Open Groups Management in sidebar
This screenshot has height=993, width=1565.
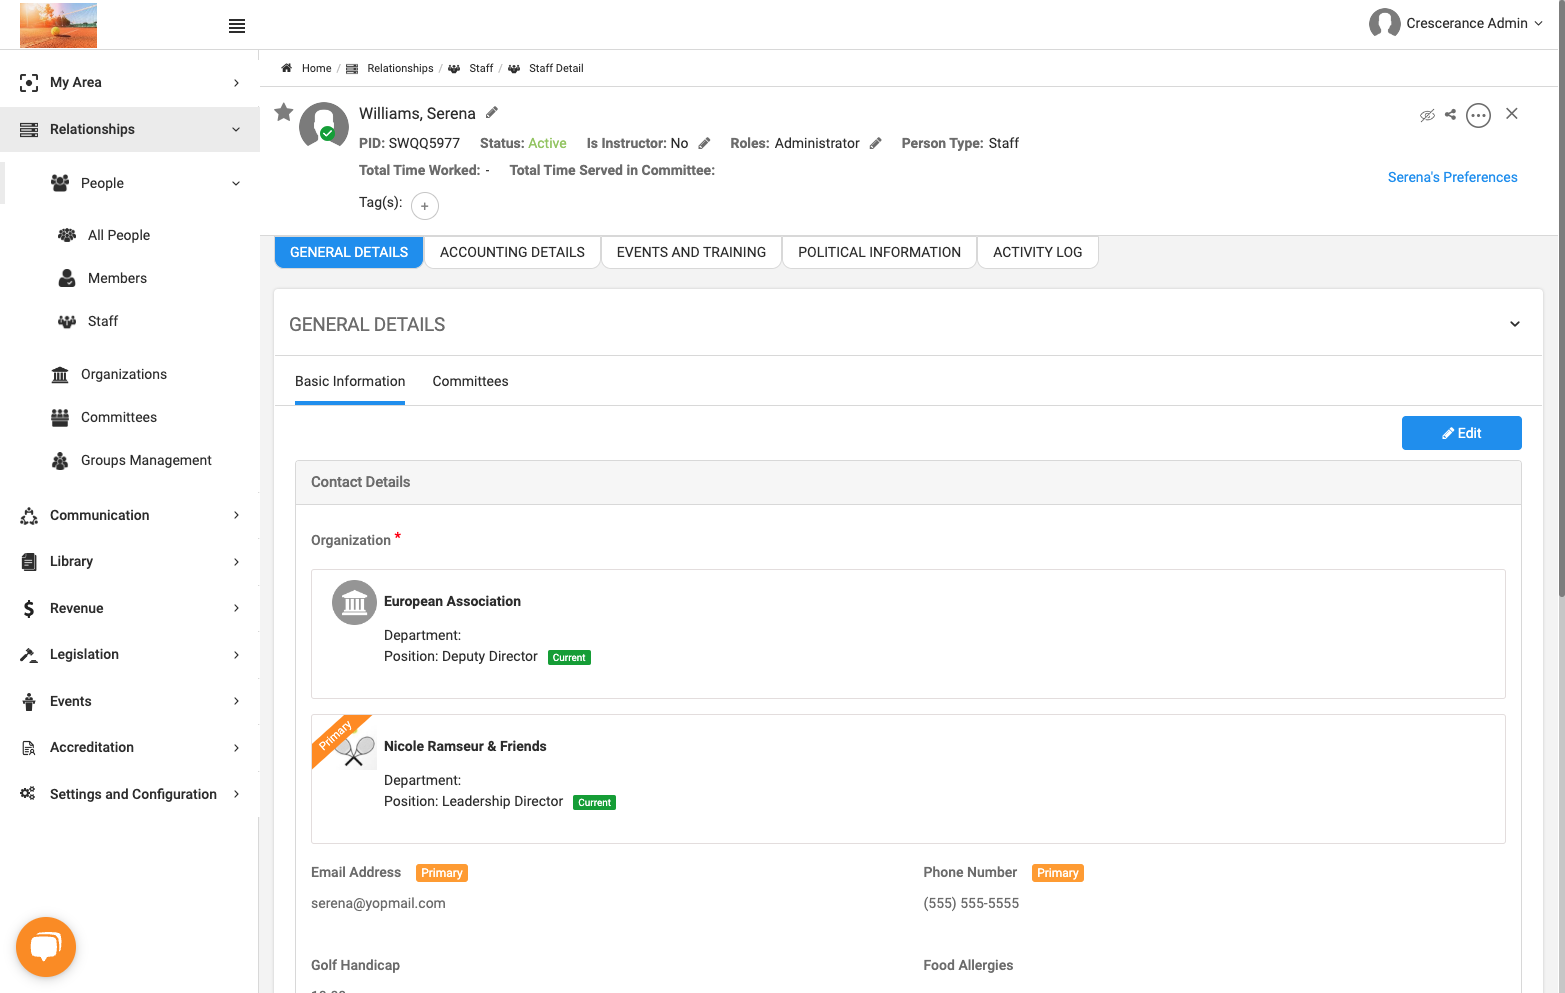tap(146, 460)
